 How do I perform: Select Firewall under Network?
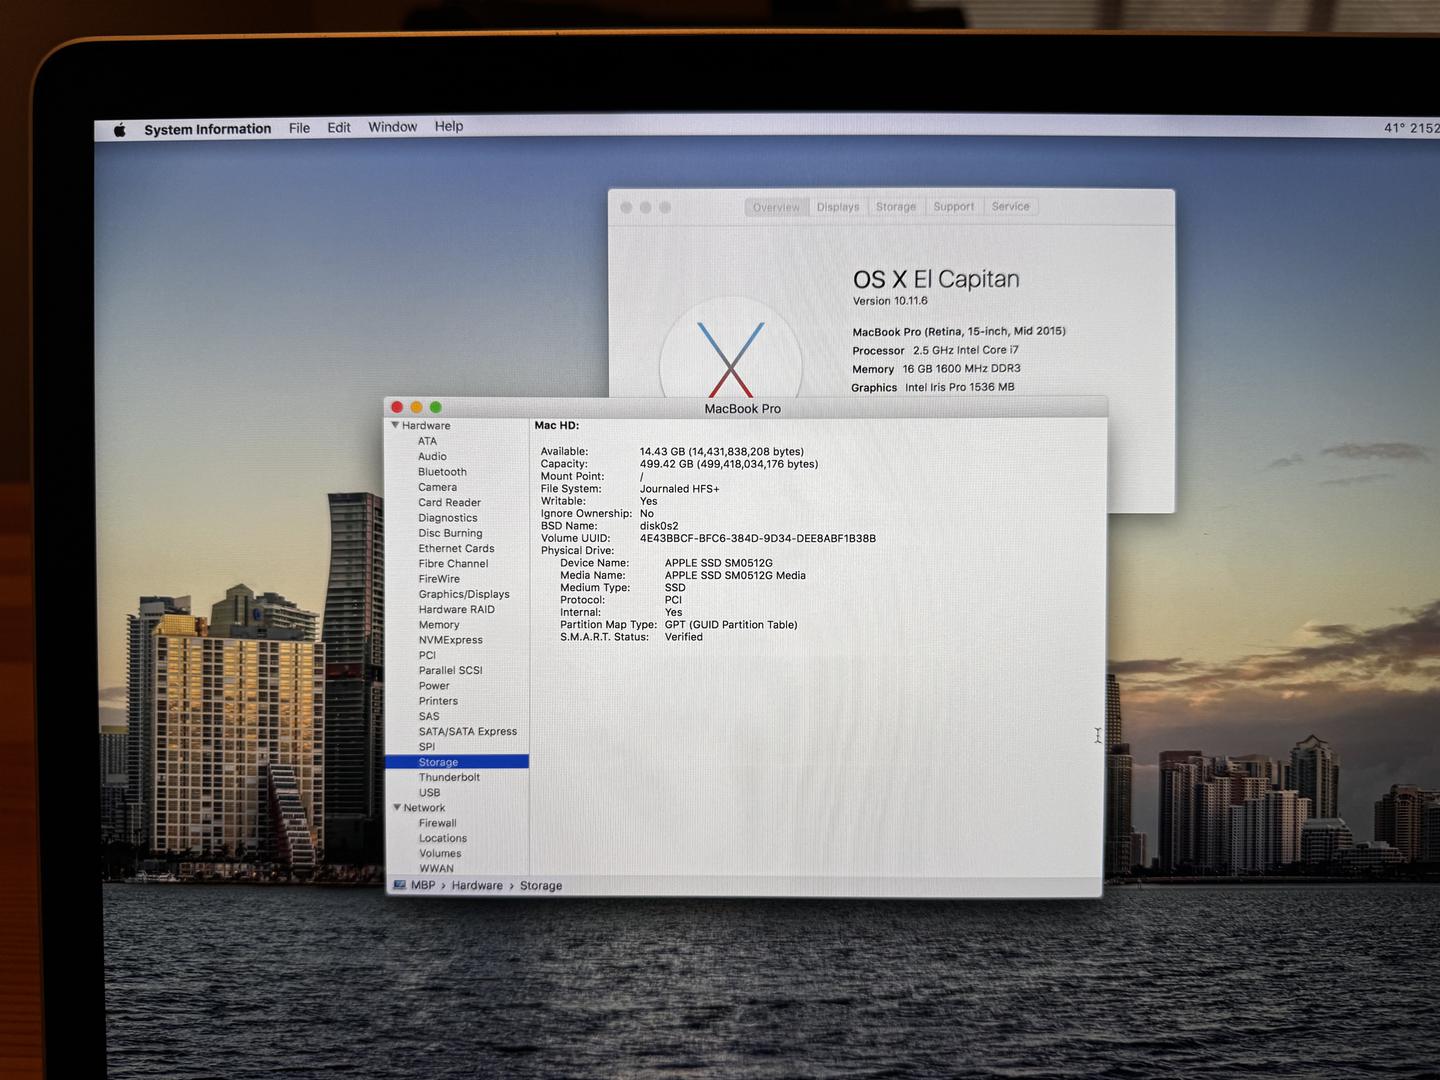point(438,823)
